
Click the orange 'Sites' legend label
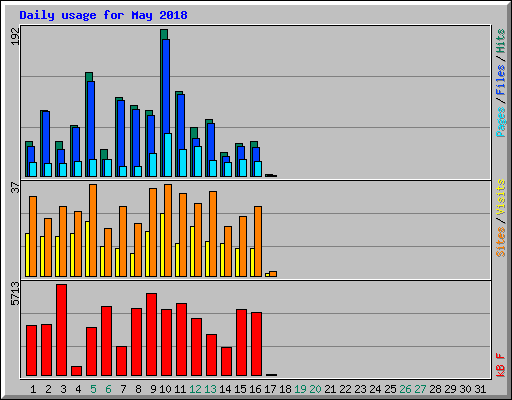click(500, 242)
